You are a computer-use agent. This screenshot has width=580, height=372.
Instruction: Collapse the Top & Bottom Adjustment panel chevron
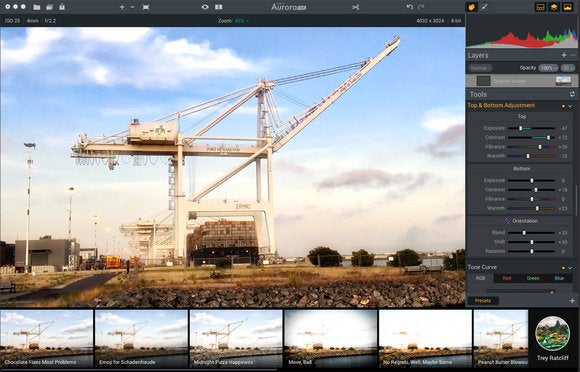(x=570, y=106)
